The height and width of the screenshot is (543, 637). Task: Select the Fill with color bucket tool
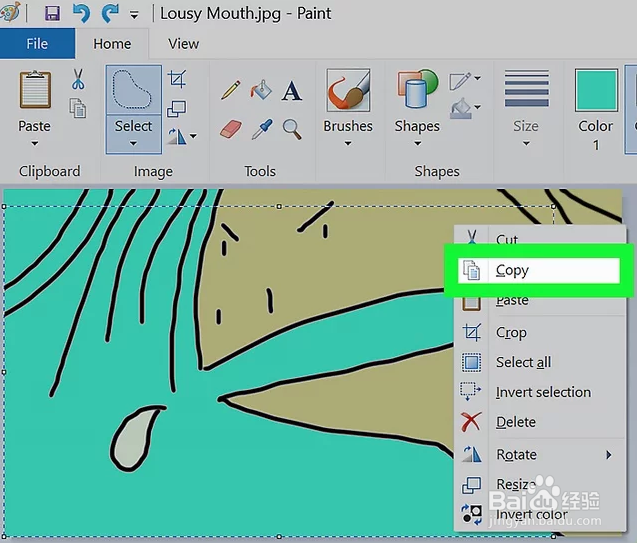point(261,90)
